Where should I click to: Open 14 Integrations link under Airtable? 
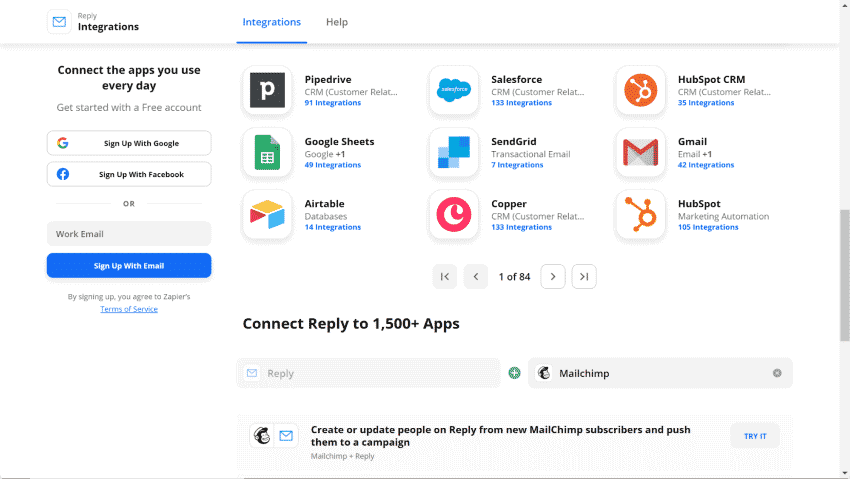(333, 228)
